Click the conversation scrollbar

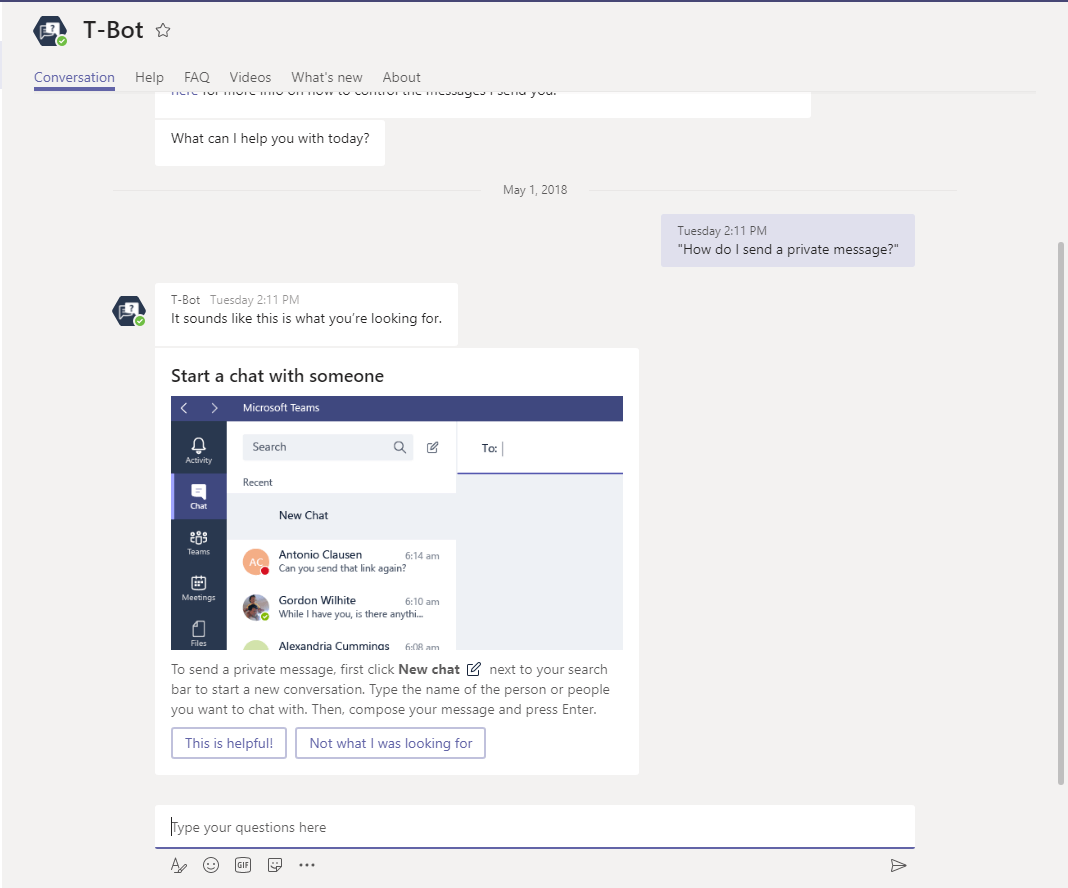pos(1061,512)
